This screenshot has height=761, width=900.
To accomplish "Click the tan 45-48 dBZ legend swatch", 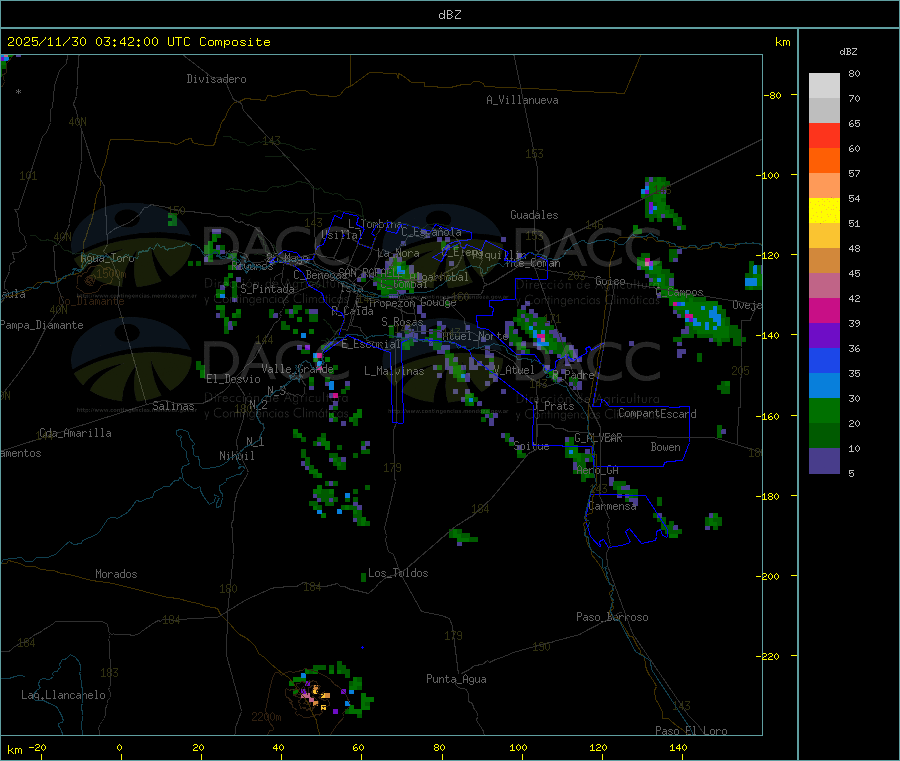I will [x=824, y=261].
